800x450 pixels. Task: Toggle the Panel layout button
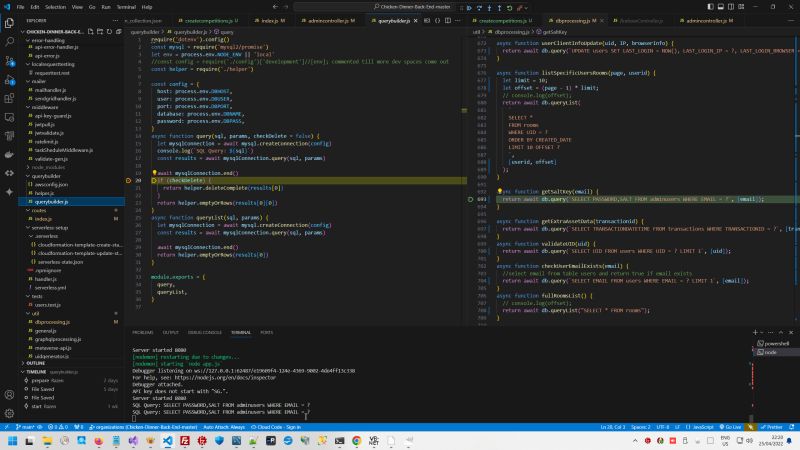pos(720,7)
